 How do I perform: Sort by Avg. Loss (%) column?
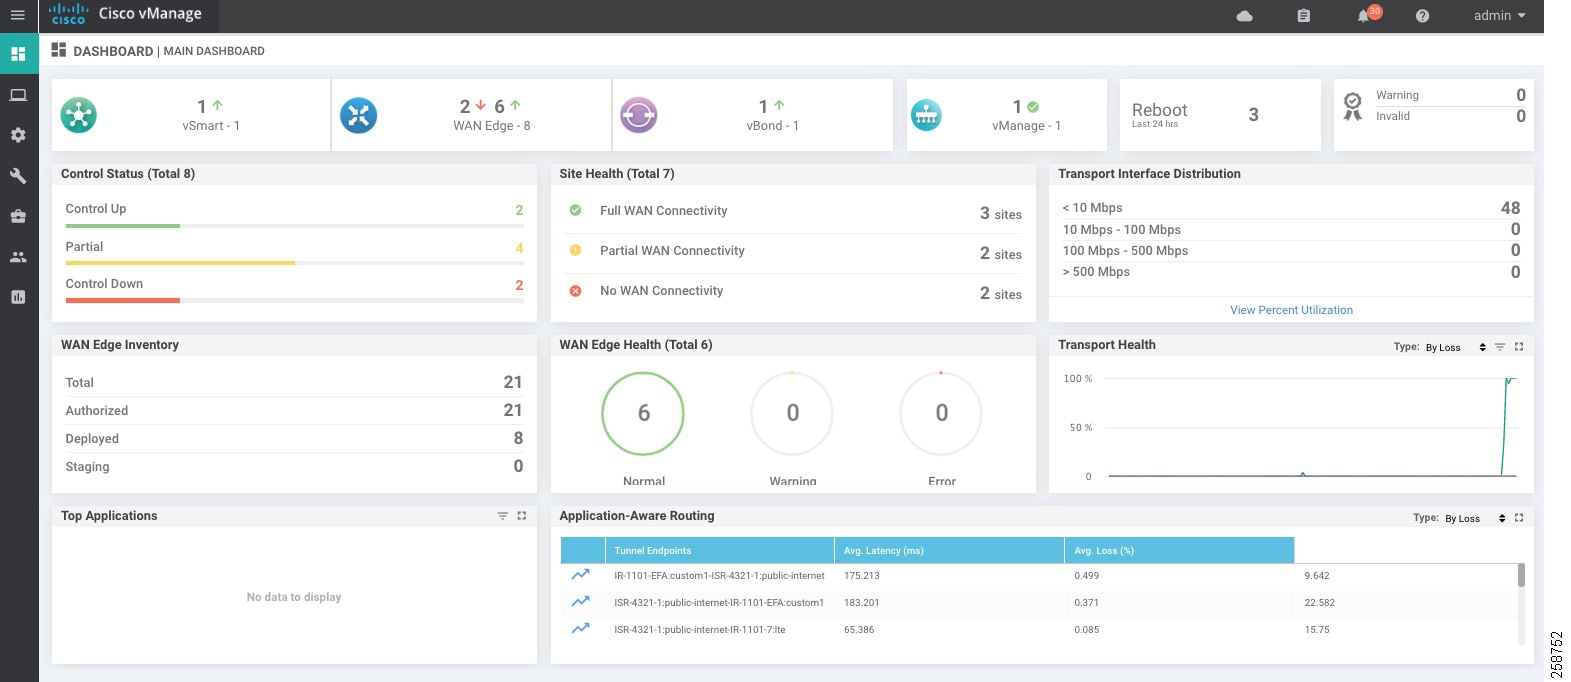tap(1180, 550)
